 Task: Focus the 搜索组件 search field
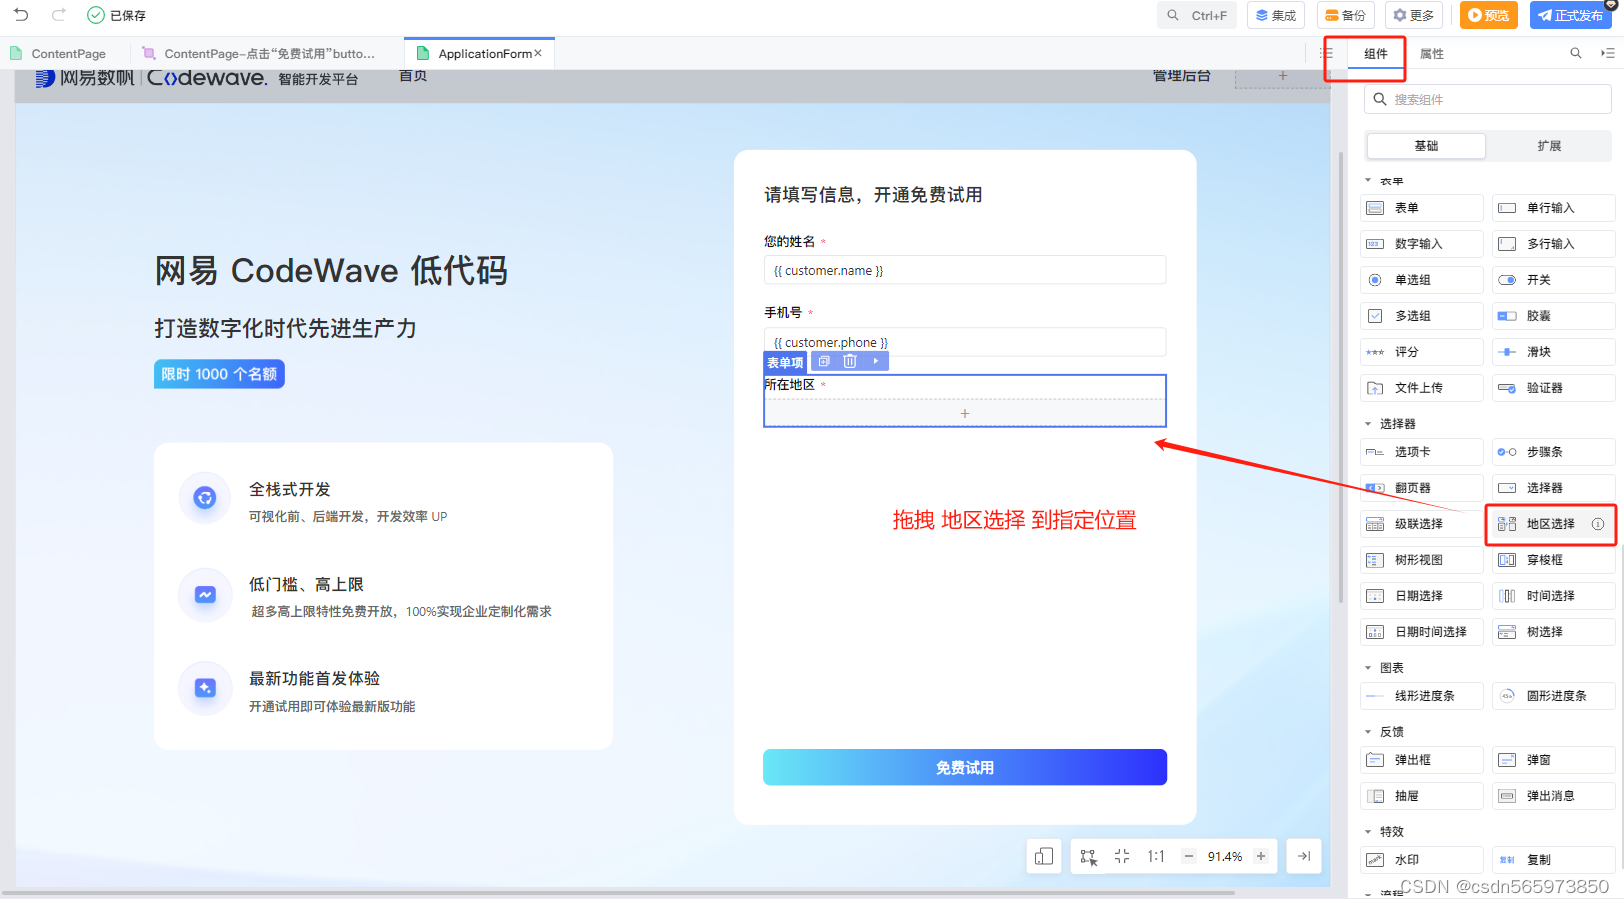click(x=1488, y=99)
